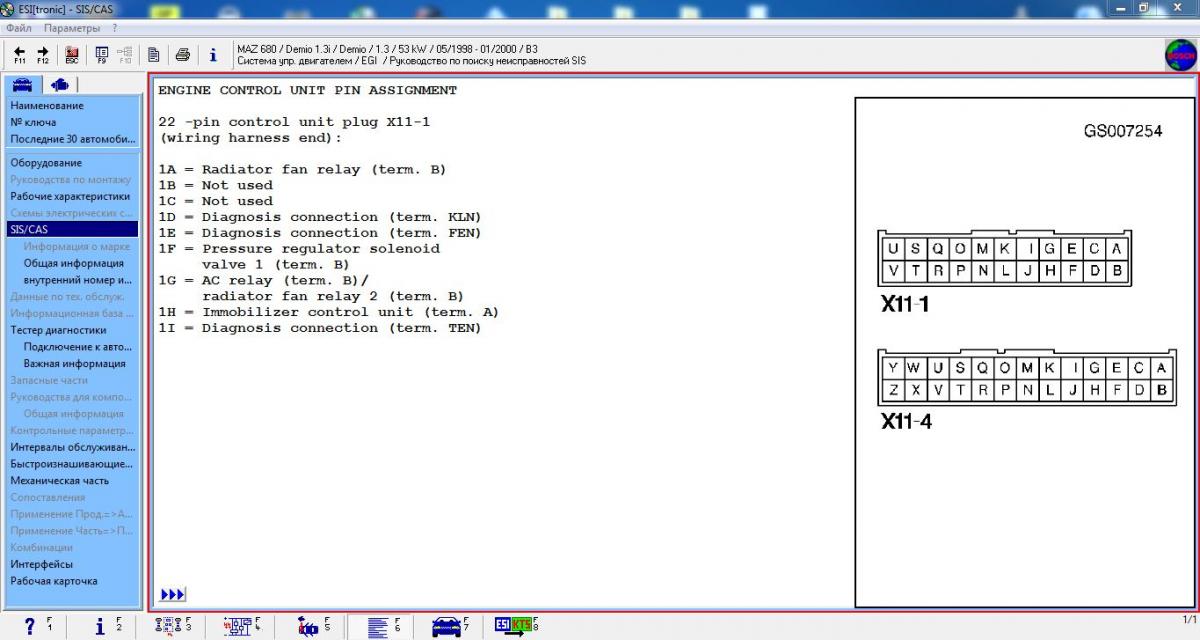This screenshot has height=640, width=1200.
Task: Click the 1D Diagnosis connection KLN line
Action: 320,217
